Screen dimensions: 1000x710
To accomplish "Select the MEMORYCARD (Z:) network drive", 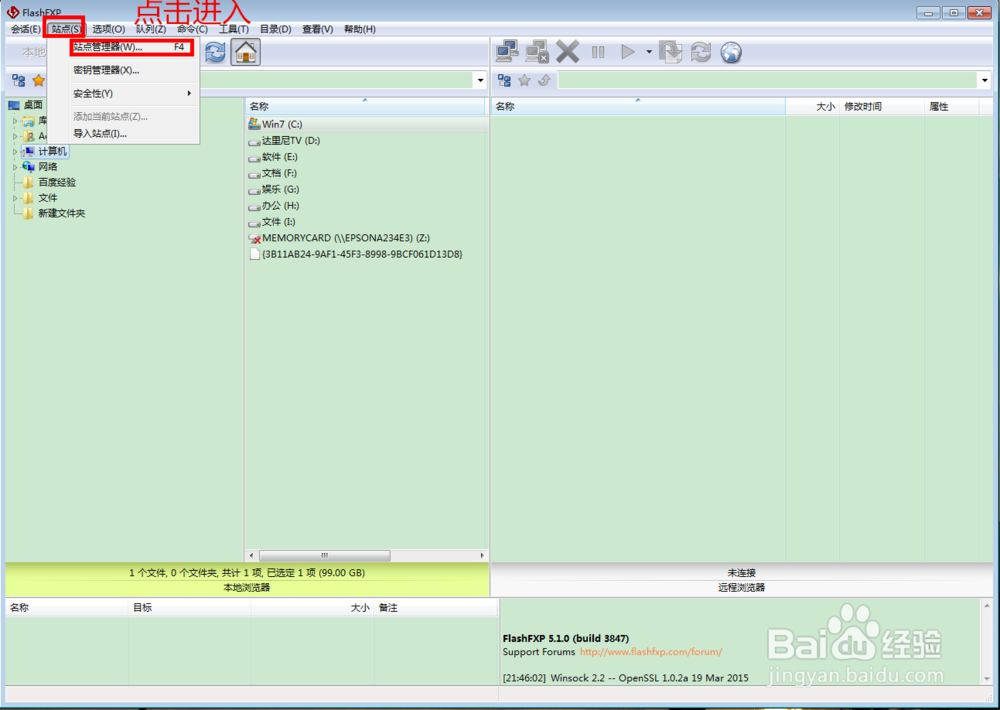I will pos(346,238).
